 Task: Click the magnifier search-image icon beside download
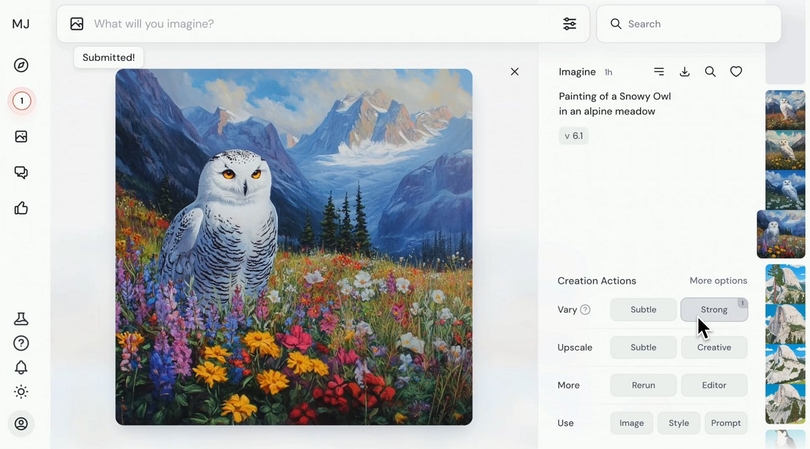[710, 72]
